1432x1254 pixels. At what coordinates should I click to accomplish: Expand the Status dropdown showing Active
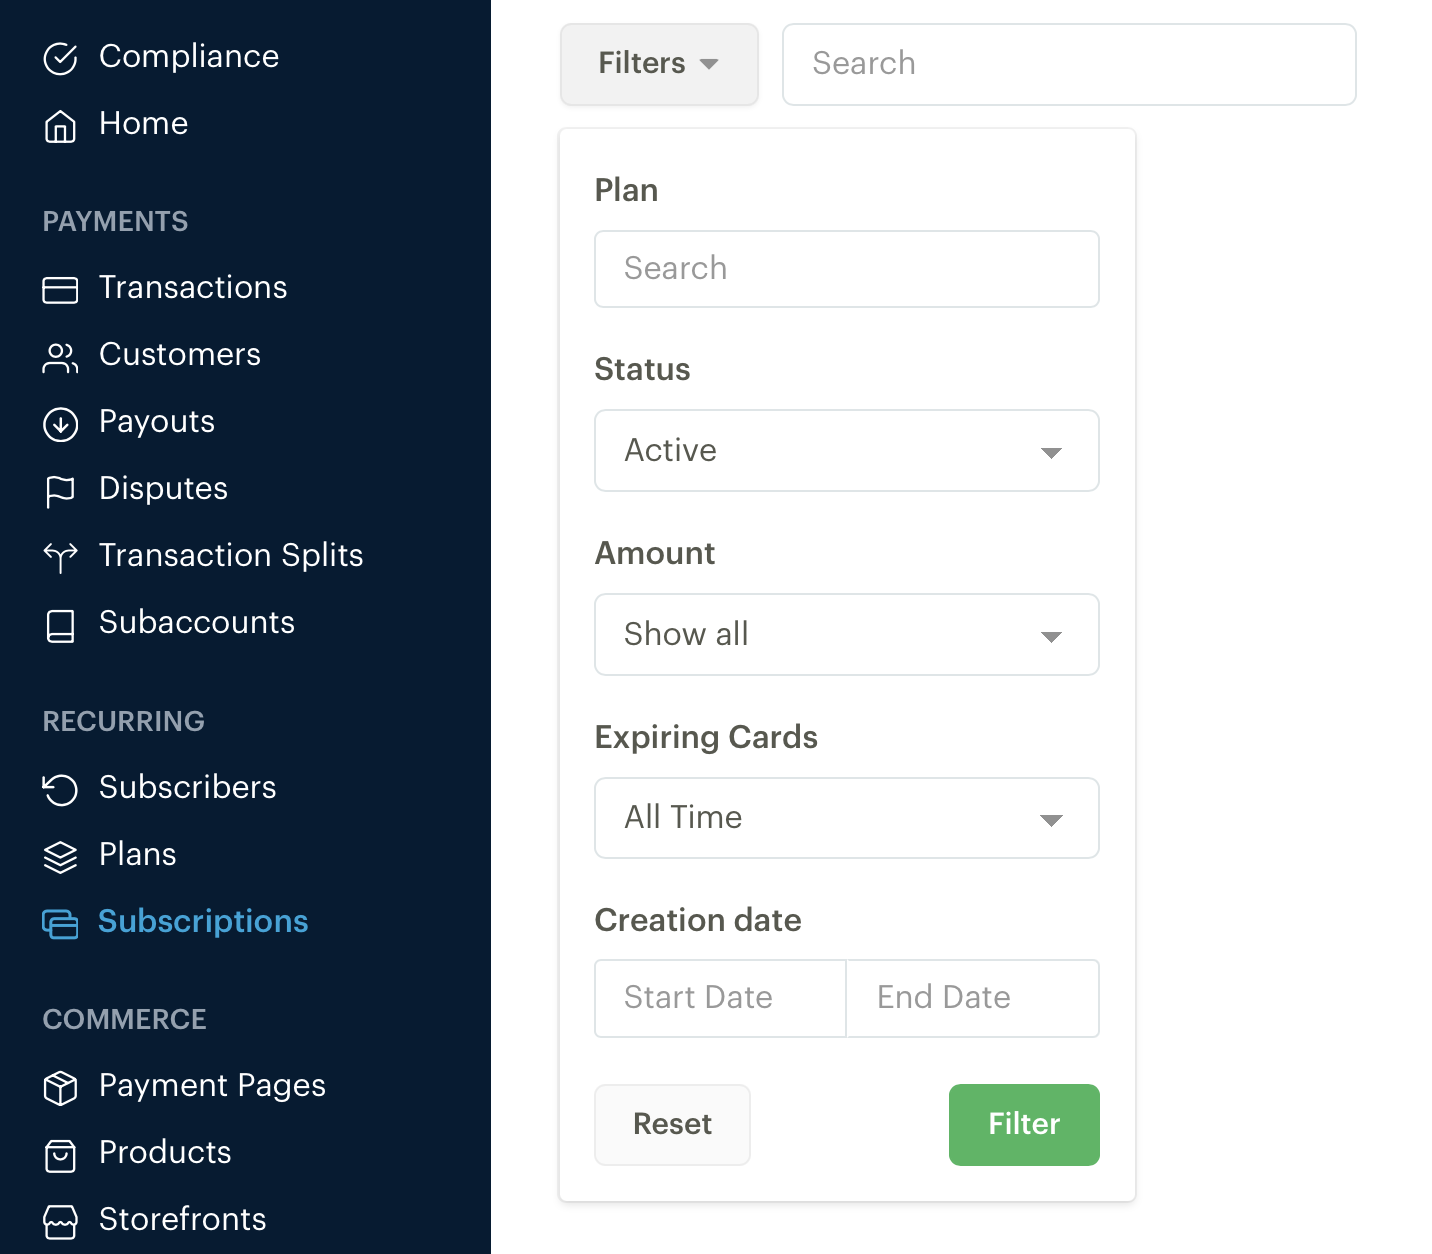coord(847,450)
